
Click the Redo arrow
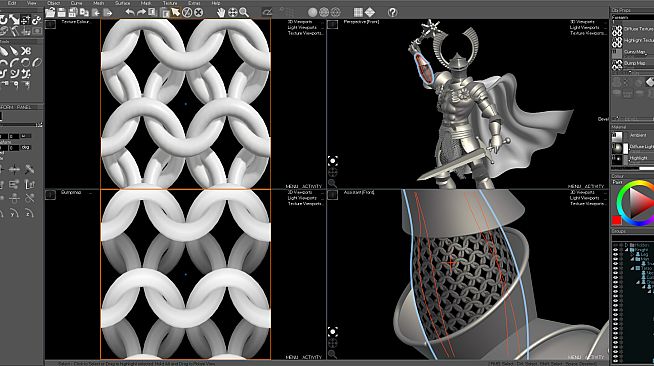click(141, 13)
